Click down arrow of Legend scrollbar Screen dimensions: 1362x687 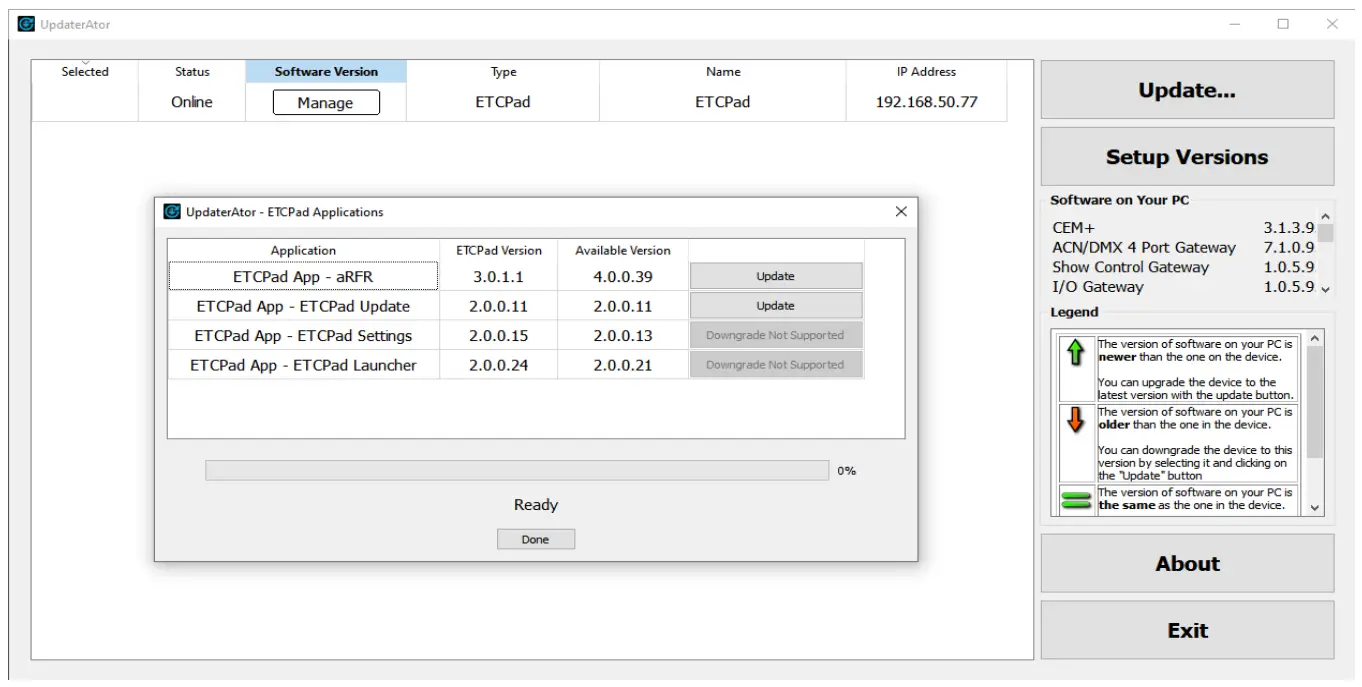coord(1315,508)
